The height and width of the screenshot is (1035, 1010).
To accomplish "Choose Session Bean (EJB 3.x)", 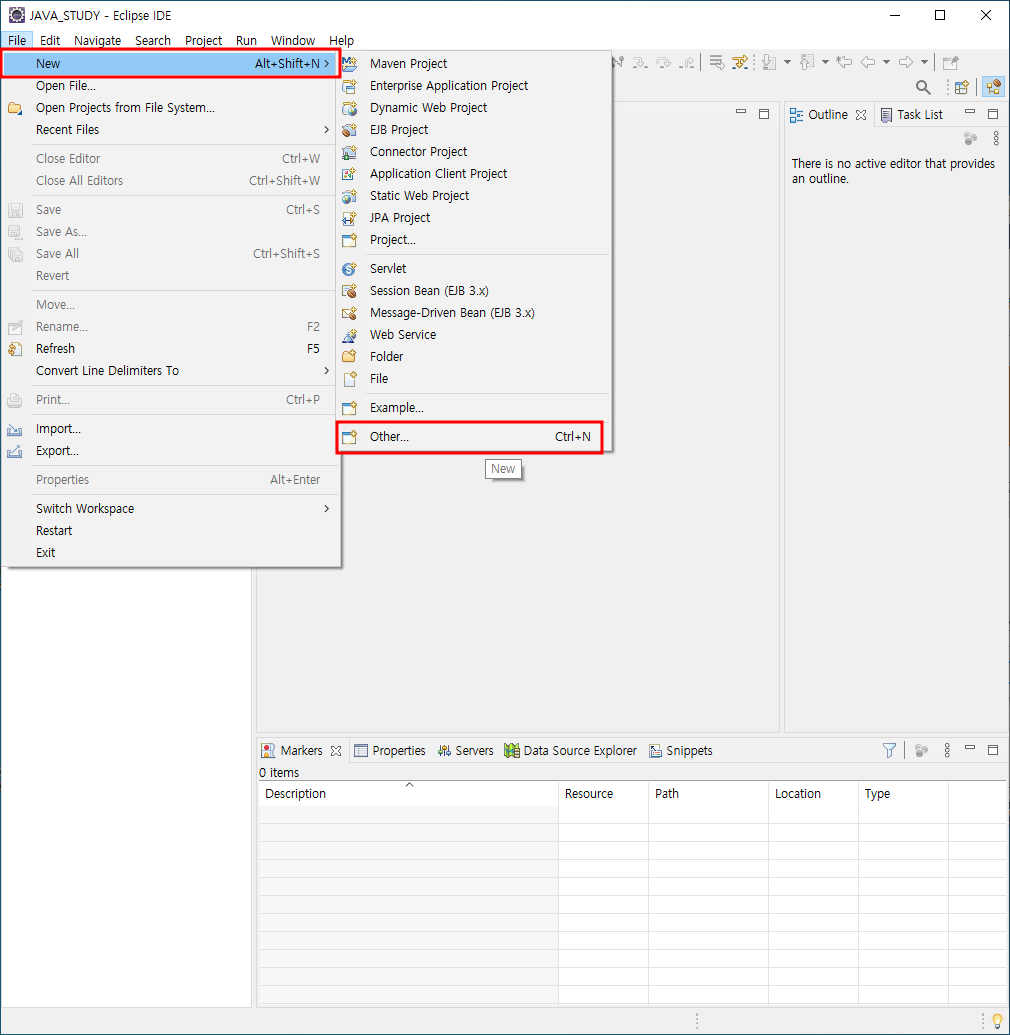I will [x=474, y=290].
